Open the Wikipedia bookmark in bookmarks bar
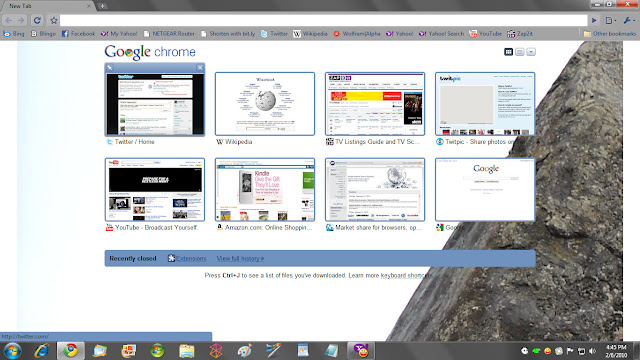This screenshot has width=640, height=360. tap(310, 33)
